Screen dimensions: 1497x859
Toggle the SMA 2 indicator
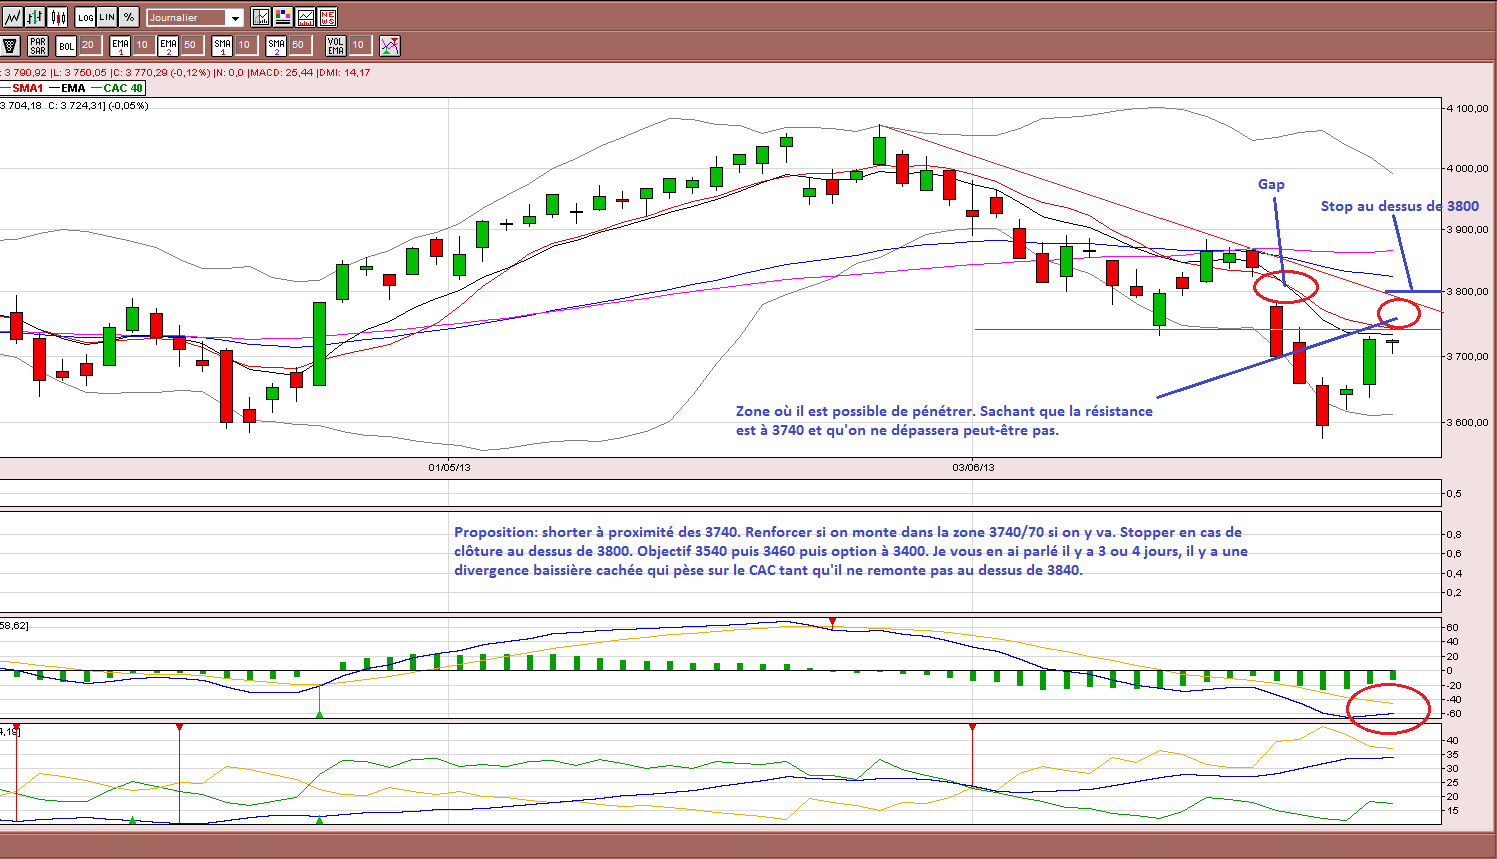[x=276, y=45]
